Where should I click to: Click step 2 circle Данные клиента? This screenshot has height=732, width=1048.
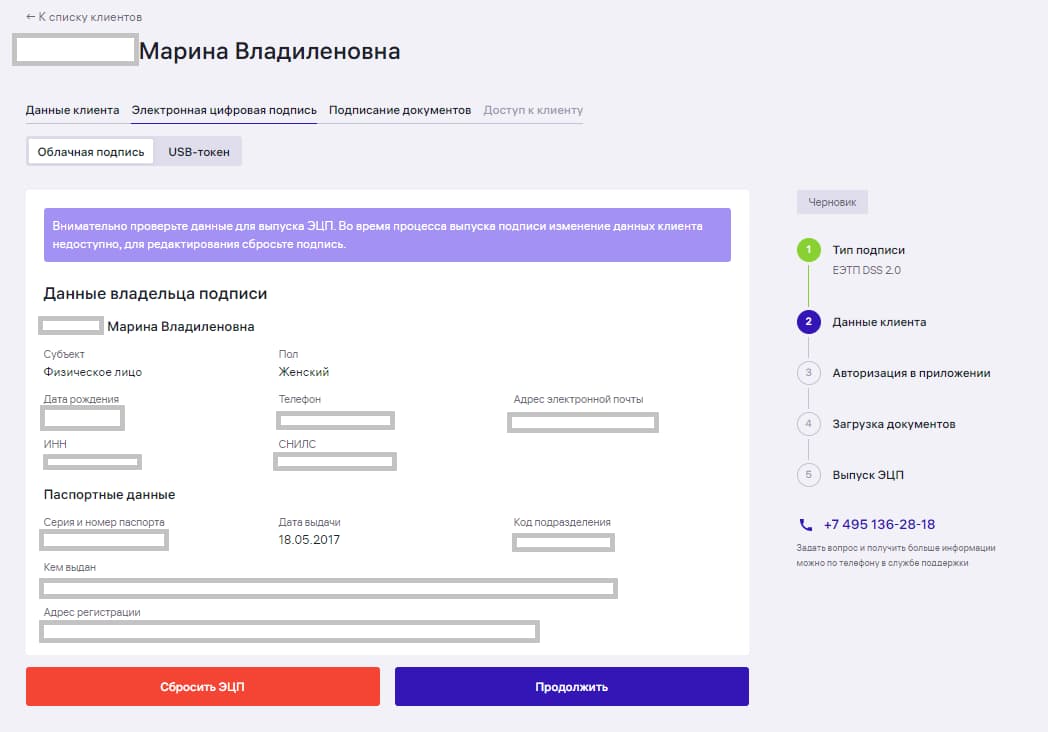point(808,322)
